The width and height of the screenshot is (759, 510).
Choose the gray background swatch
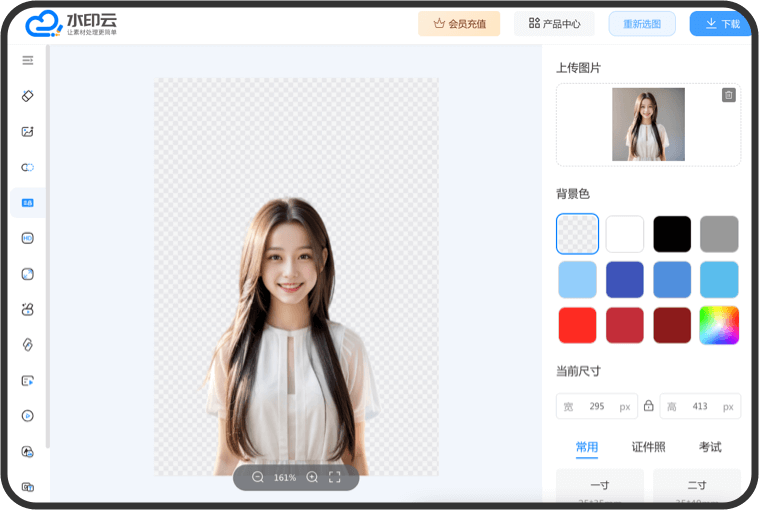coord(719,234)
